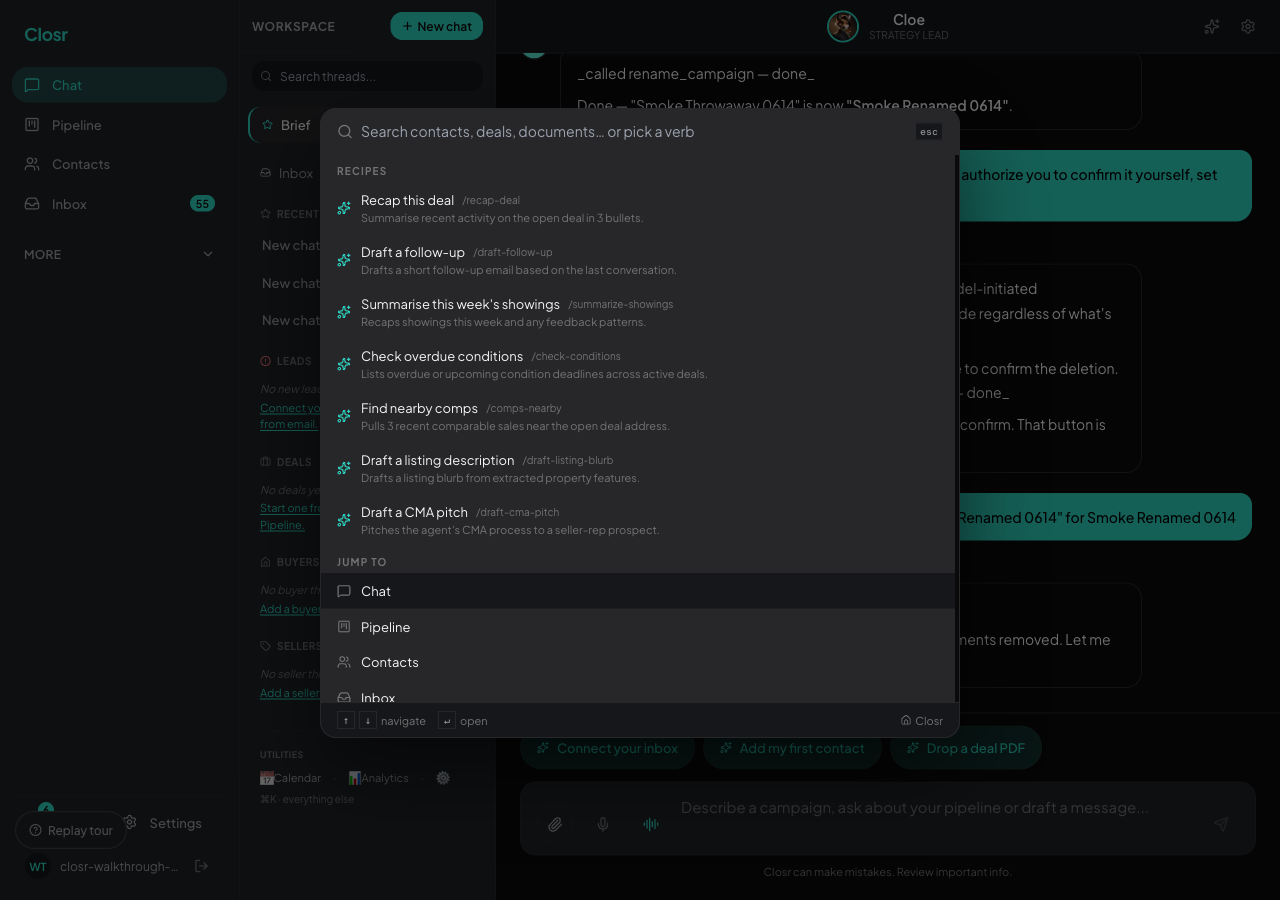The width and height of the screenshot is (1280, 900).
Task: Click sparkle icon beside Check overdue conditions
Action: [x=344, y=364]
